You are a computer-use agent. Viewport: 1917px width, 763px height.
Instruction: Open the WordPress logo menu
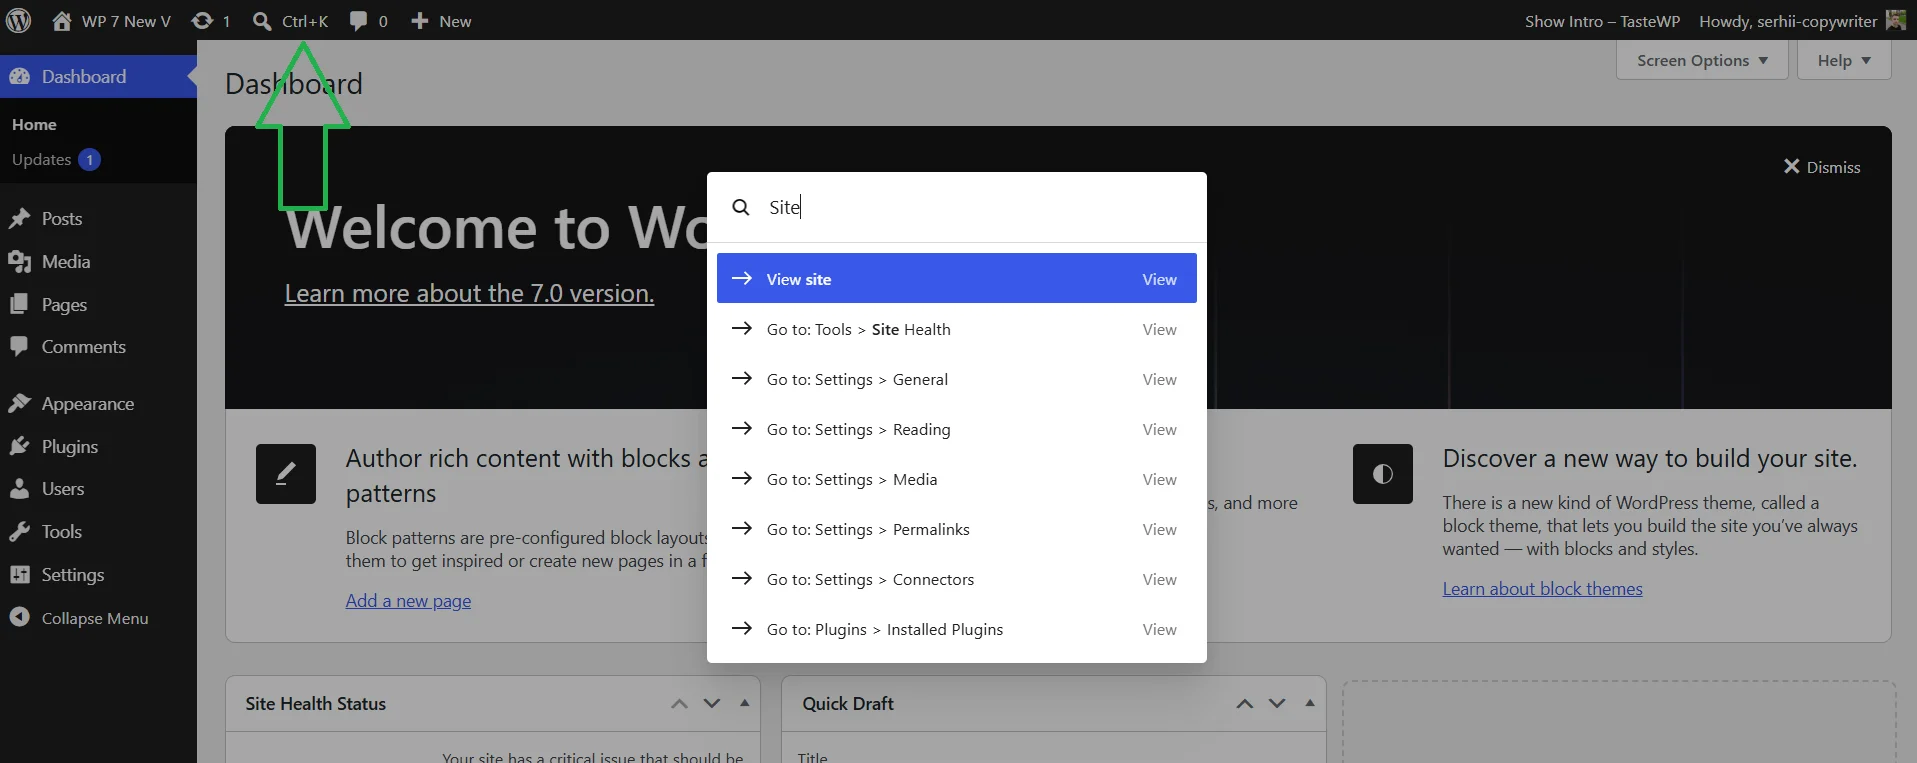click(x=18, y=20)
